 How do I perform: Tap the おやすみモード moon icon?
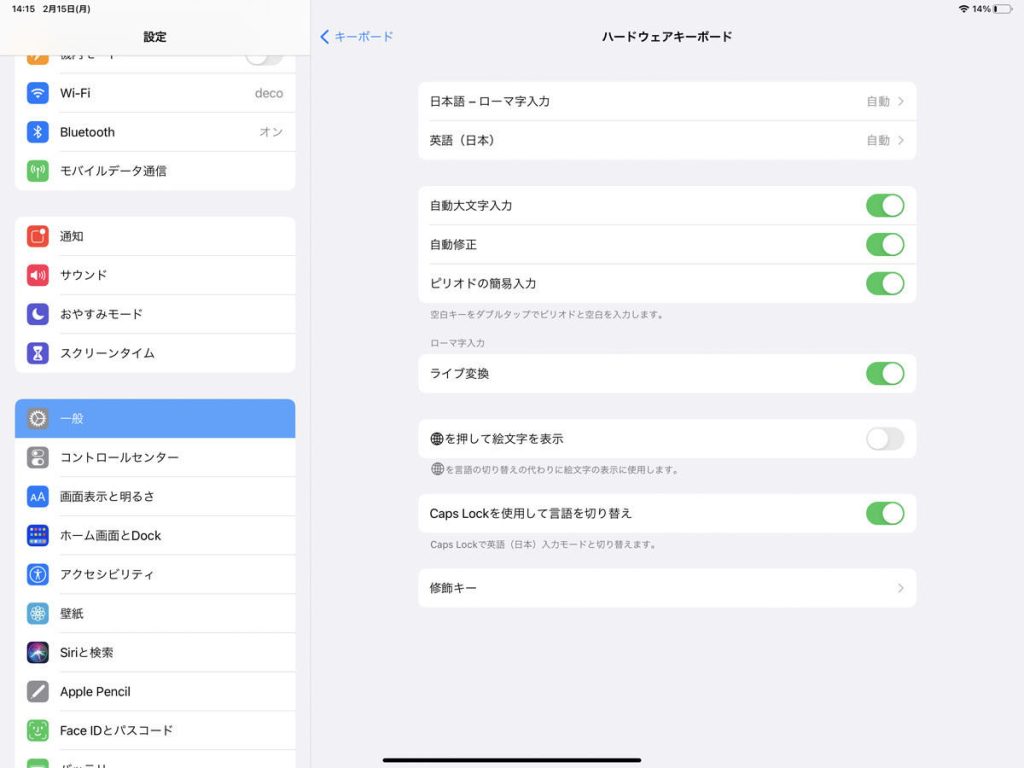coord(38,314)
